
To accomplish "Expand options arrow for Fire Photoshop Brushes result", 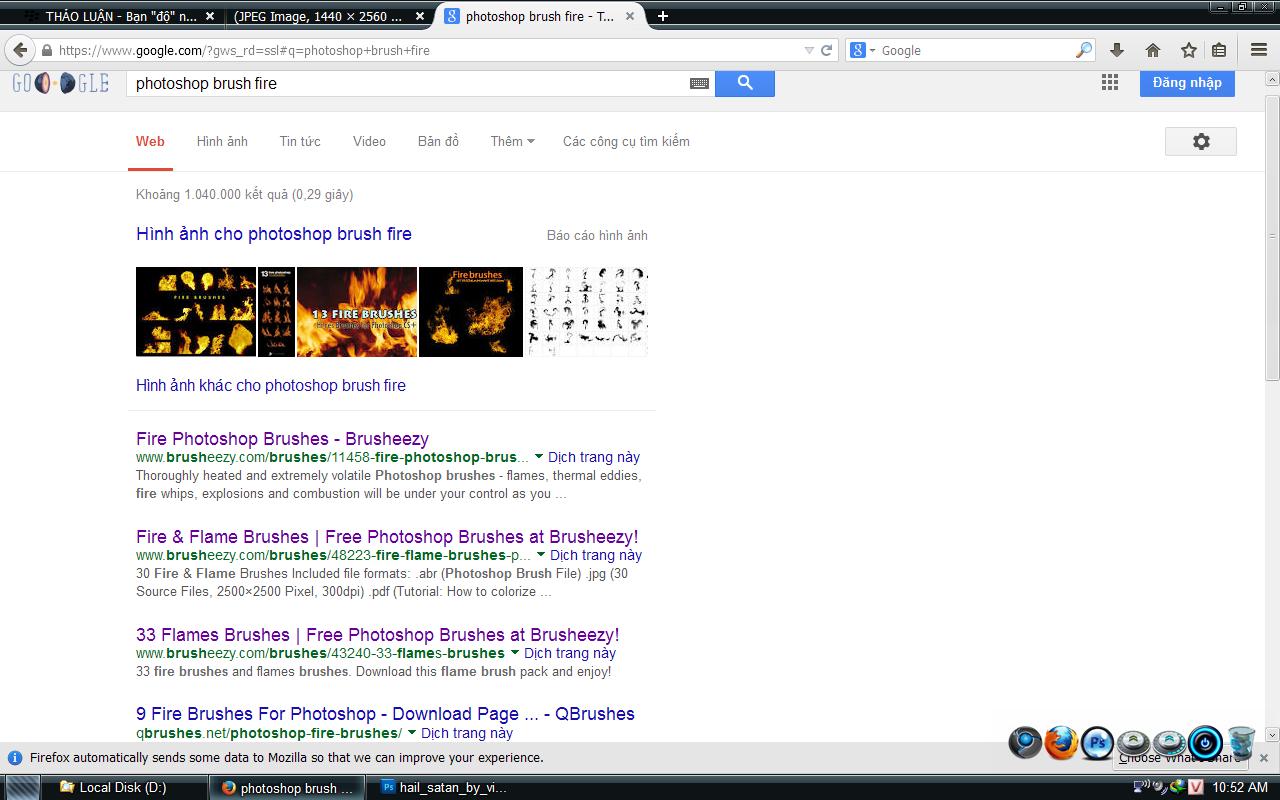I will [539, 457].
